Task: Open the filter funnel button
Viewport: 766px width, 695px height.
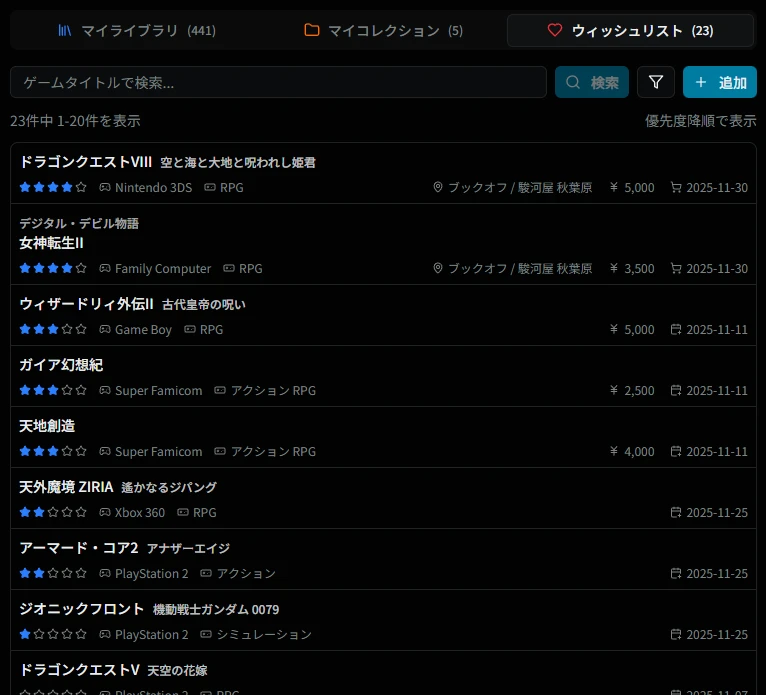Action: coord(656,82)
